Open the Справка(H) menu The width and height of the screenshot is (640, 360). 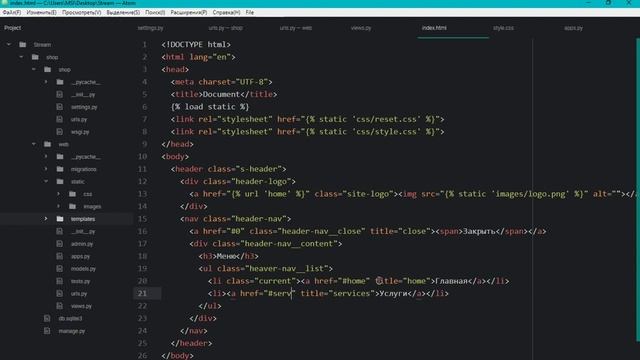coord(226,13)
